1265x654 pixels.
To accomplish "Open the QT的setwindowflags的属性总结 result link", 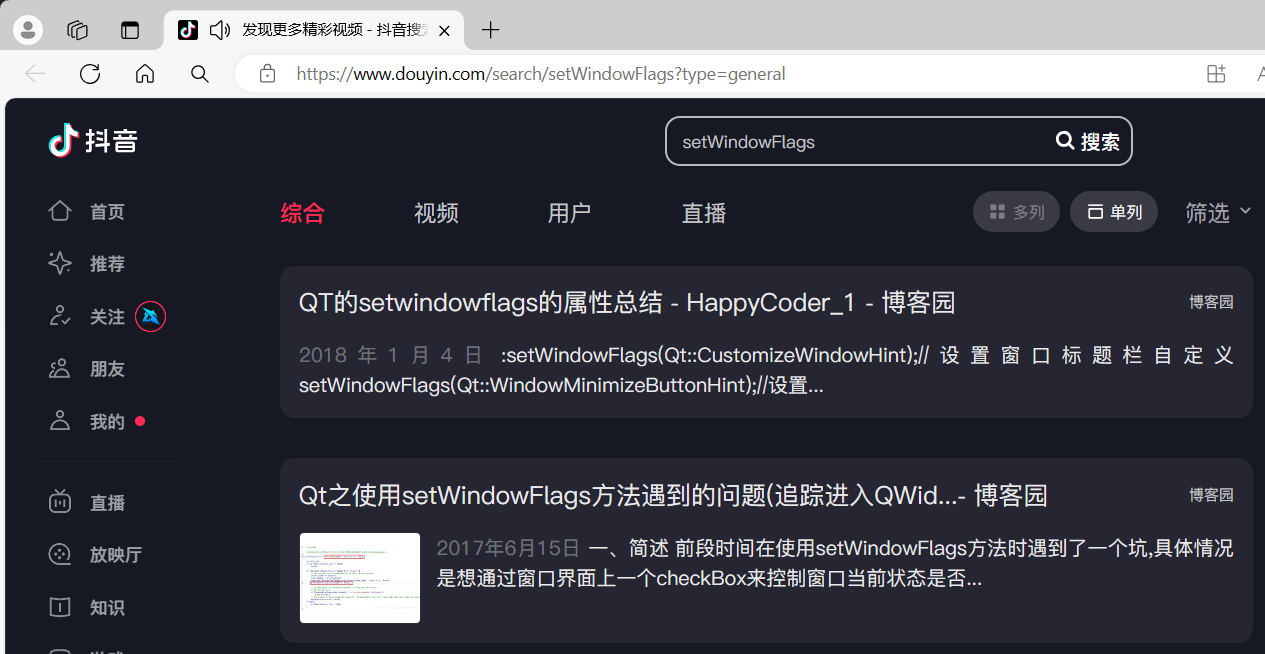I will tap(627, 302).
